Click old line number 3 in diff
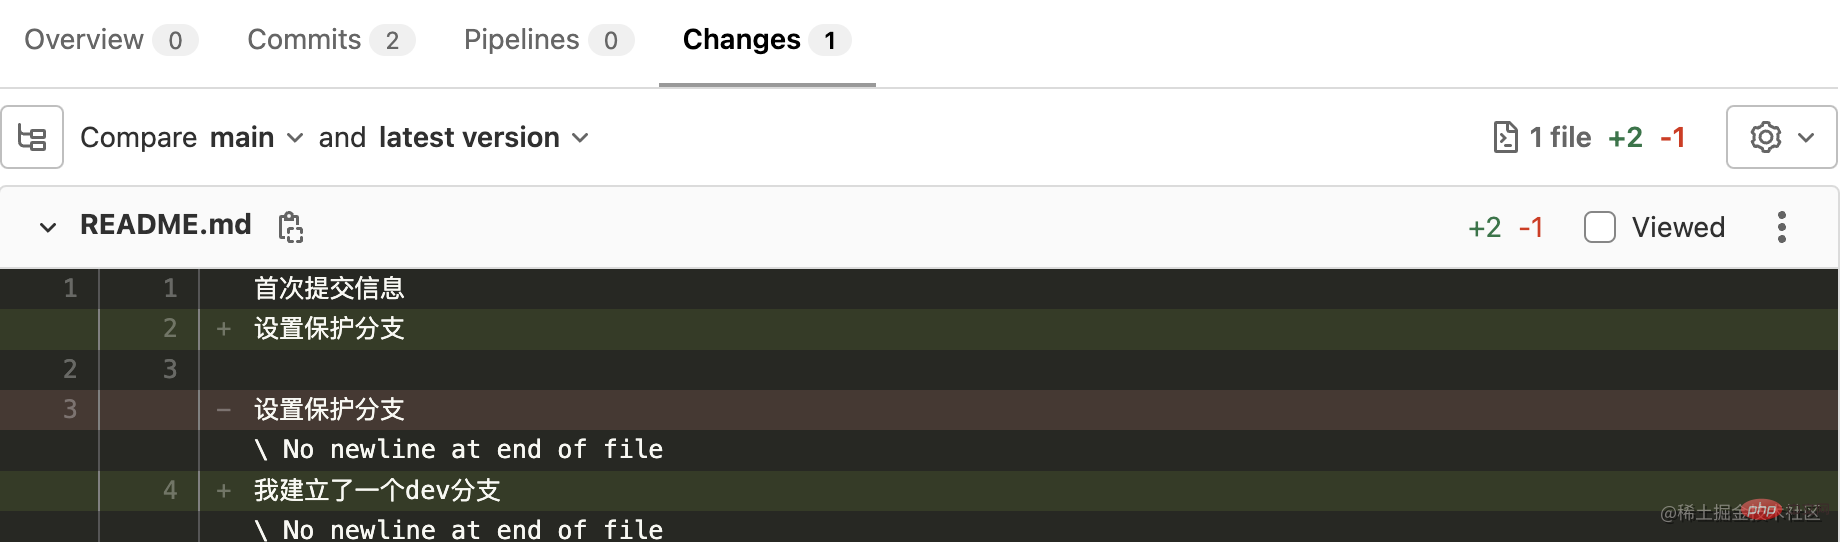The width and height of the screenshot is (1840, 542). [x=70, y=410]
